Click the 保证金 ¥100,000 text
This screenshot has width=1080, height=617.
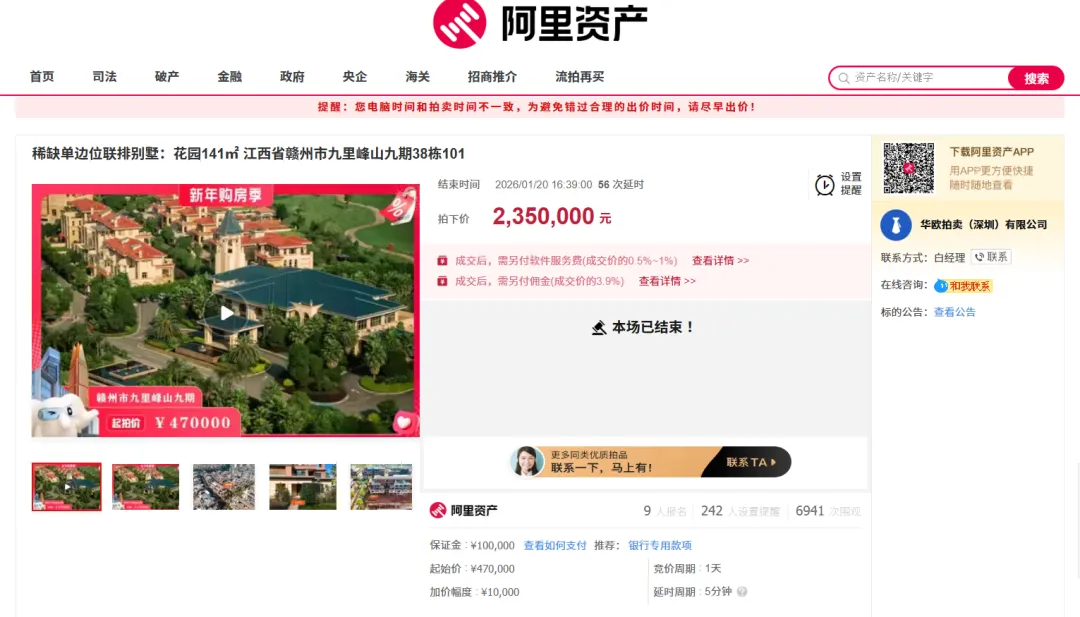click(472, 545)
